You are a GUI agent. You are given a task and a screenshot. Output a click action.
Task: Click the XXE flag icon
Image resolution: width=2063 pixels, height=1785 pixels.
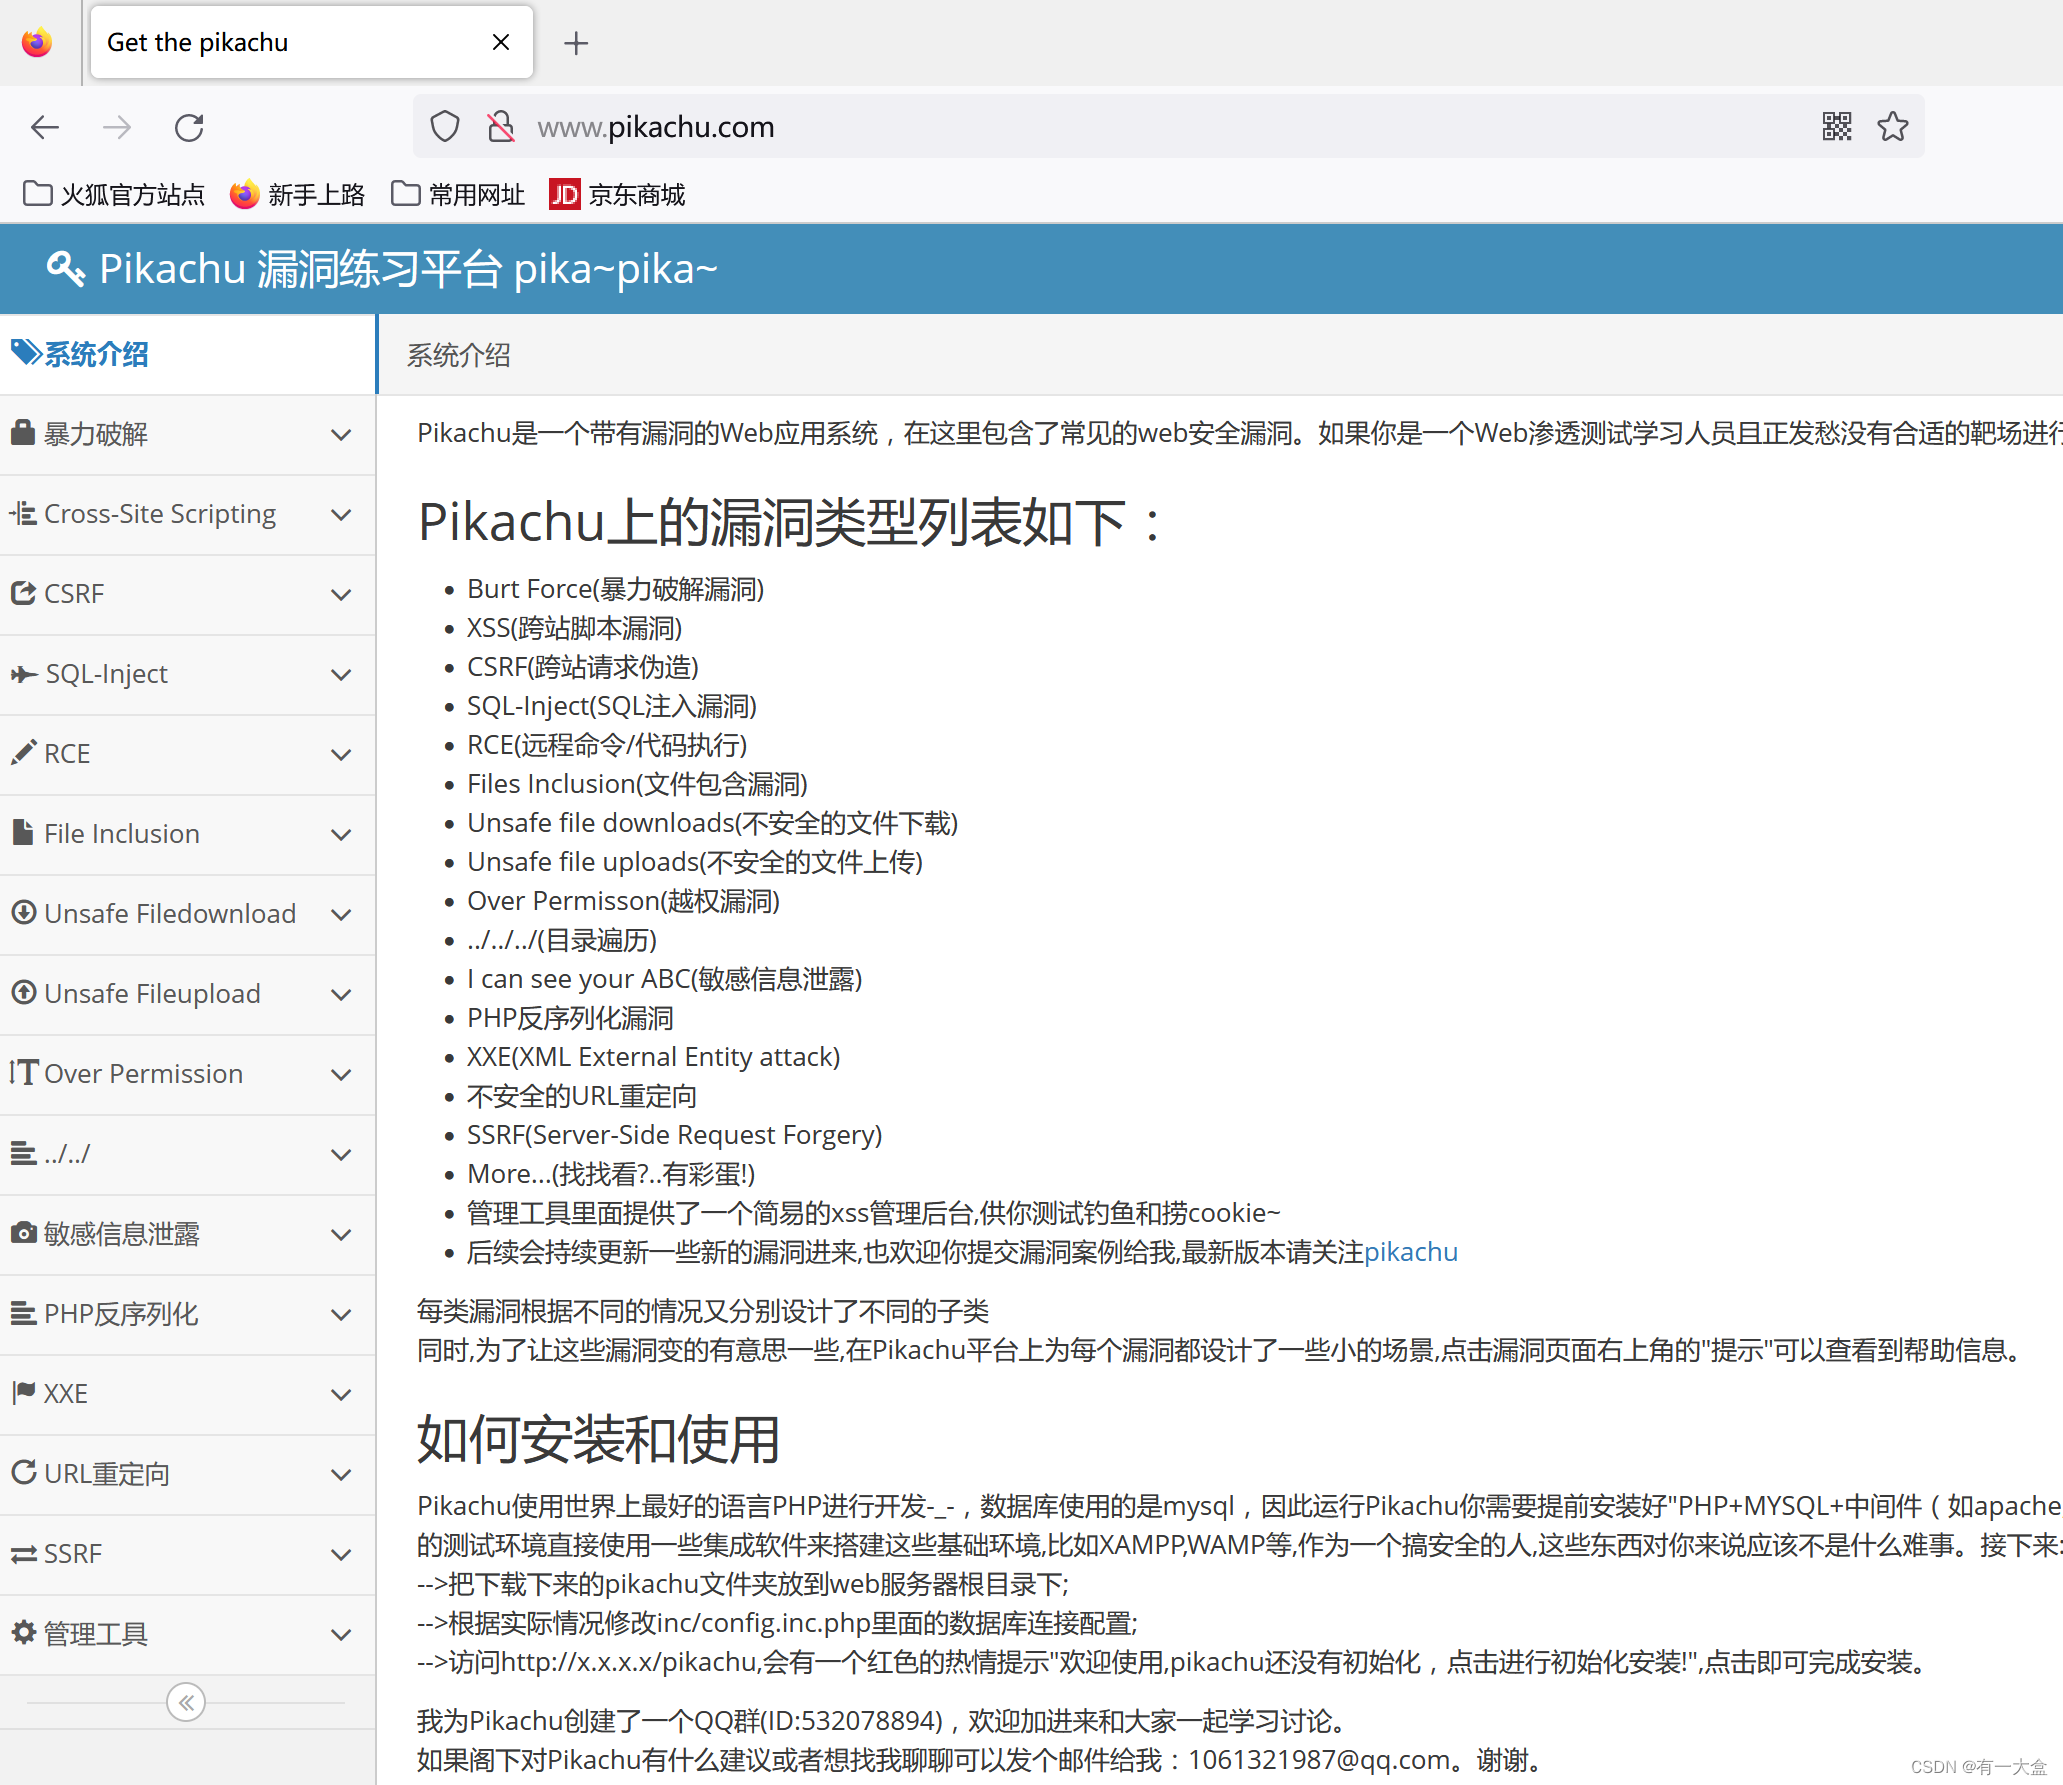24,1393
